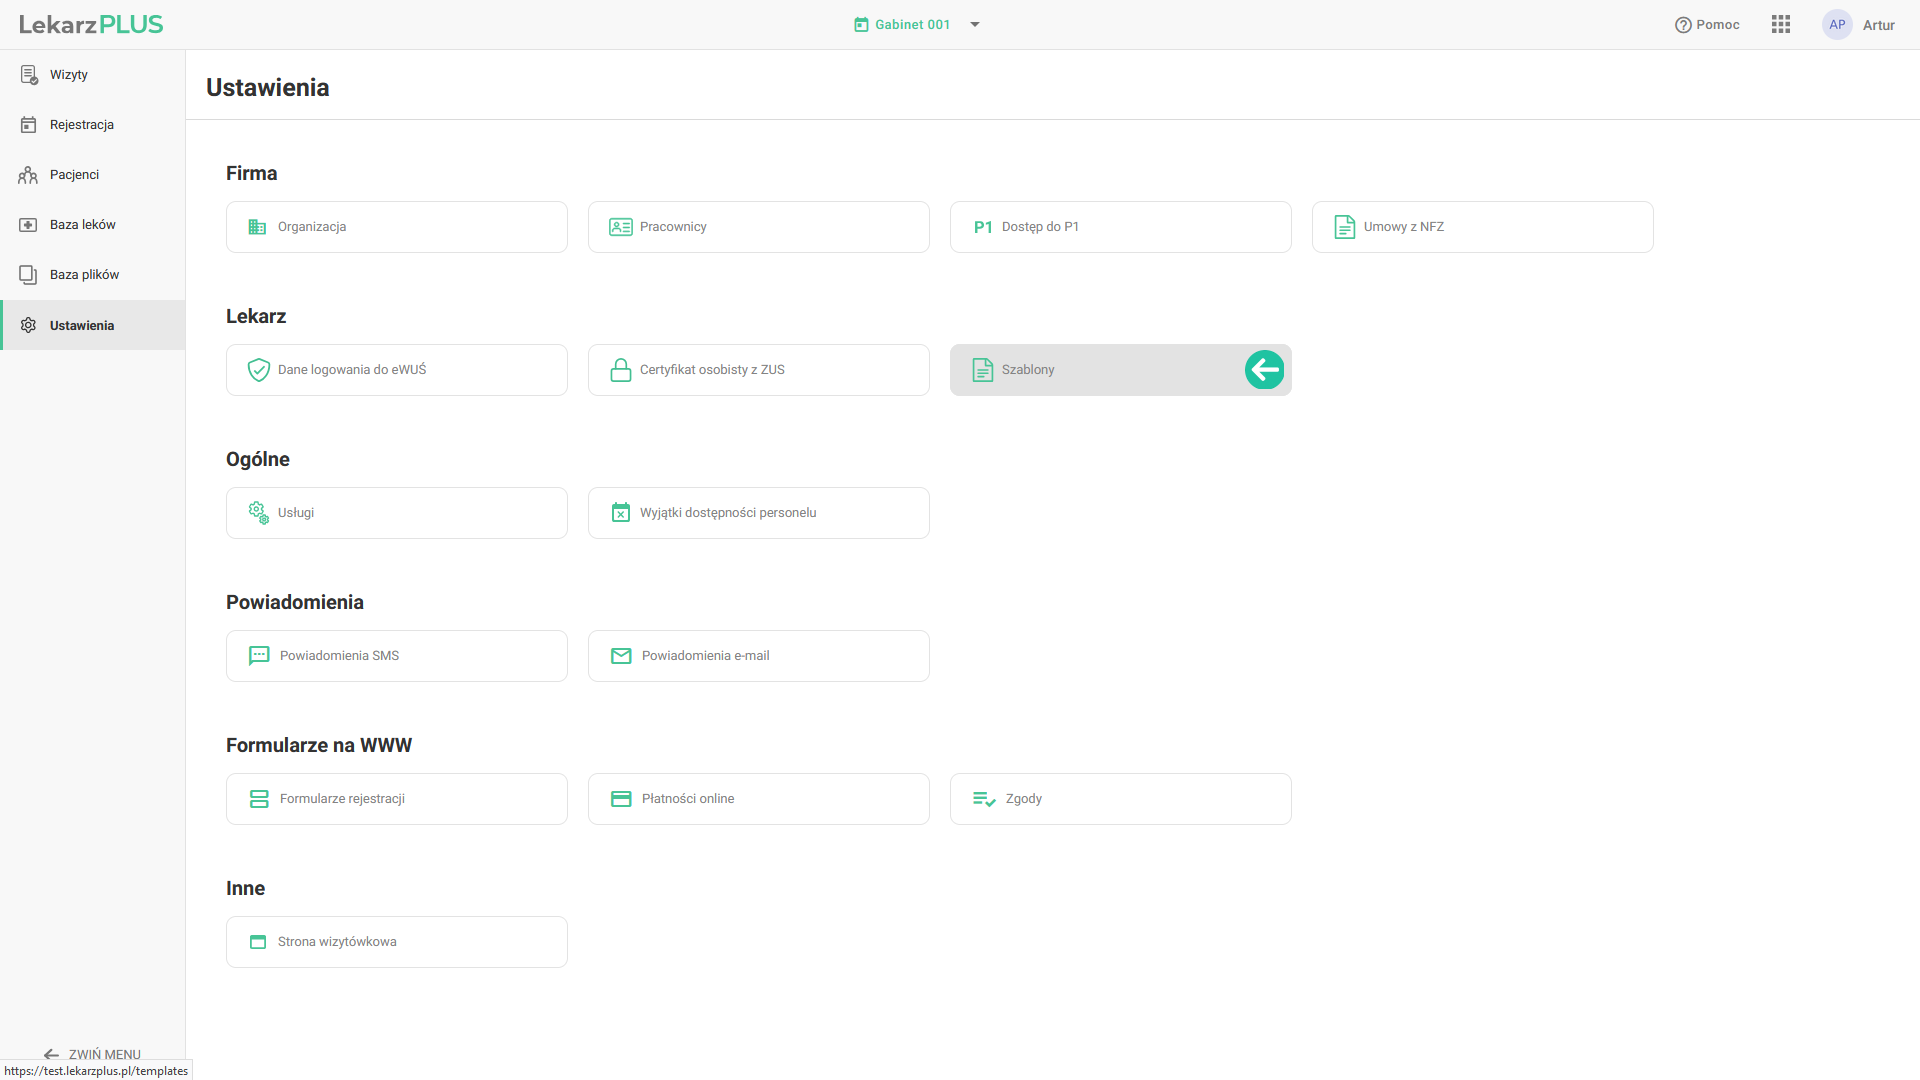Viewport: 1920px width, 1080px height.
Task: Click the gear icon for Usługi
Action: (258, 513)
